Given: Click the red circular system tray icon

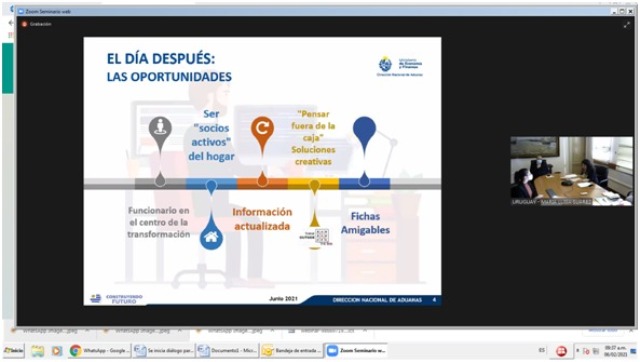Looking at the screenshot, I should pos(561,351).
